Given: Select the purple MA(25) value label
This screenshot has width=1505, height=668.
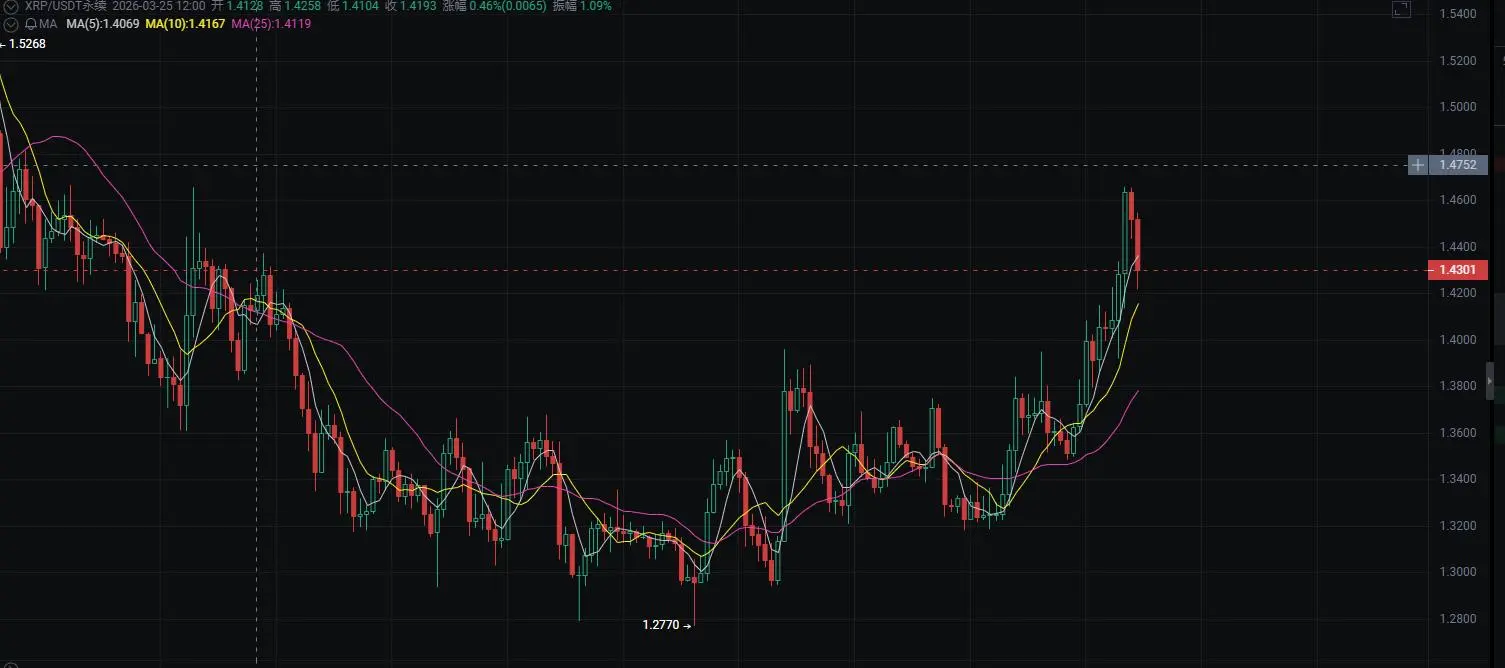Looking at the screenshot, I should (x=271, y=23).
